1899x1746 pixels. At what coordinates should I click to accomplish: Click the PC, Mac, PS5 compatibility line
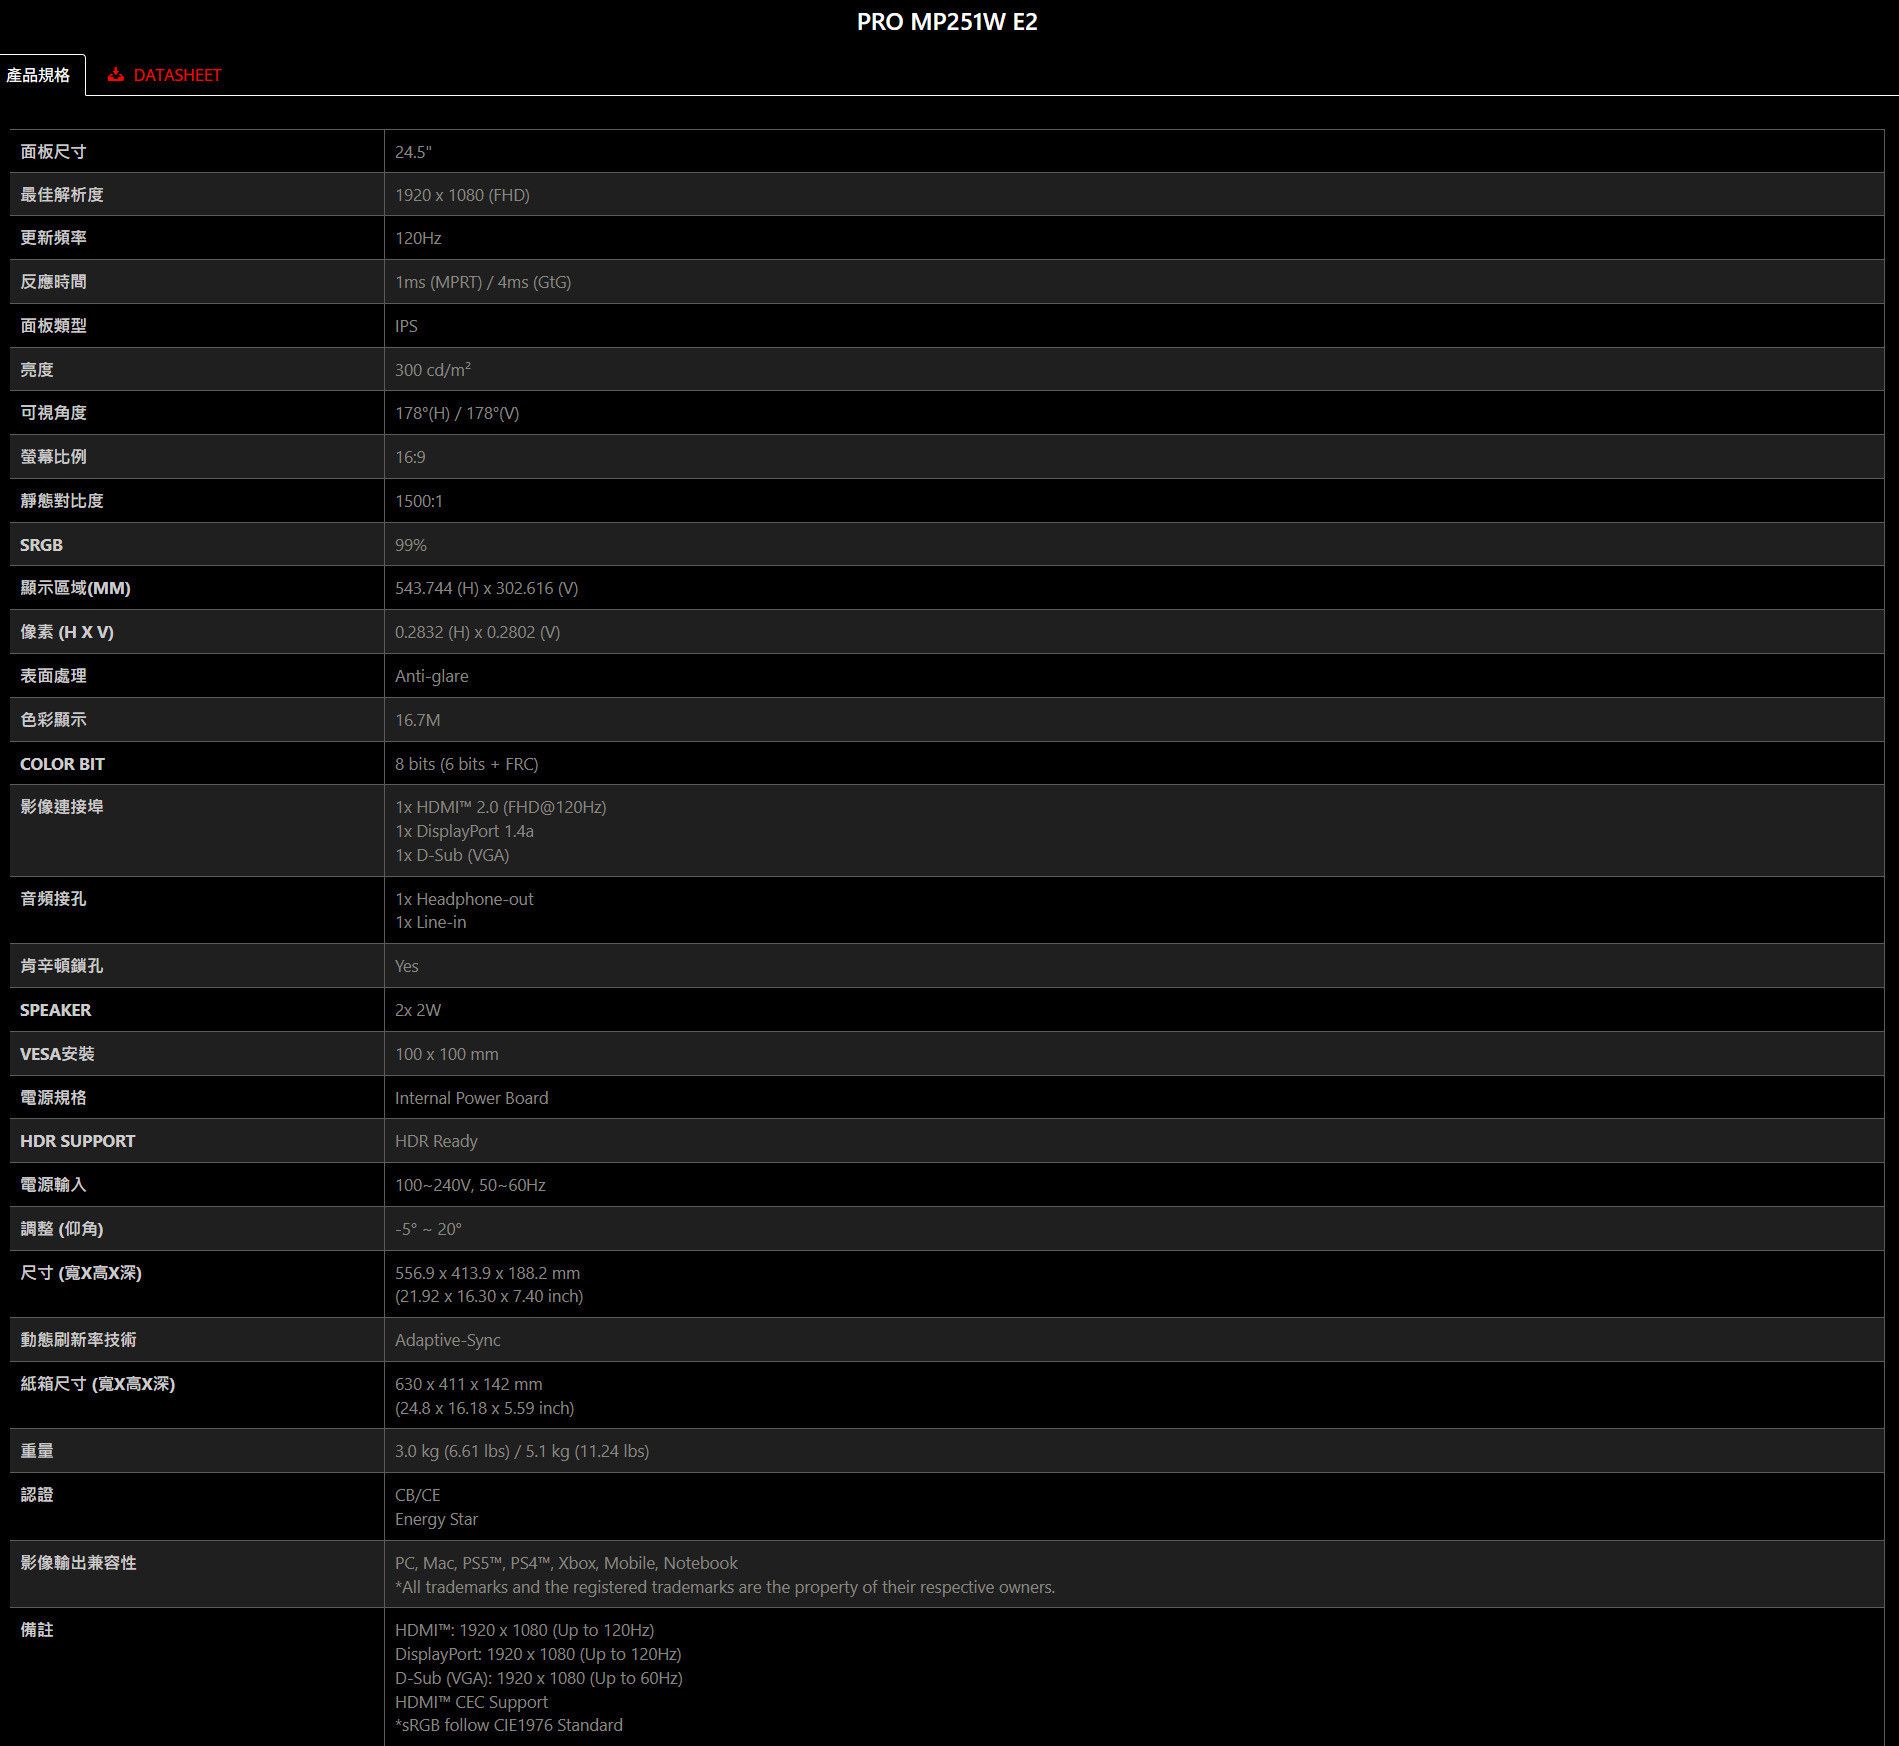(x=566, y=1563)
